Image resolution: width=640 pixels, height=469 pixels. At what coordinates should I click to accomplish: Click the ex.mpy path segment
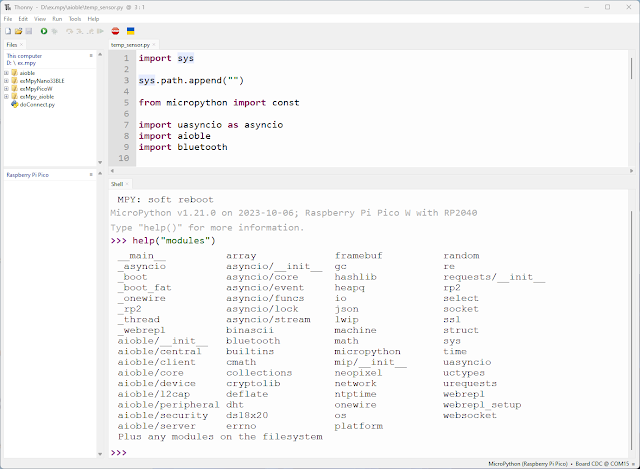pos(27,63)
